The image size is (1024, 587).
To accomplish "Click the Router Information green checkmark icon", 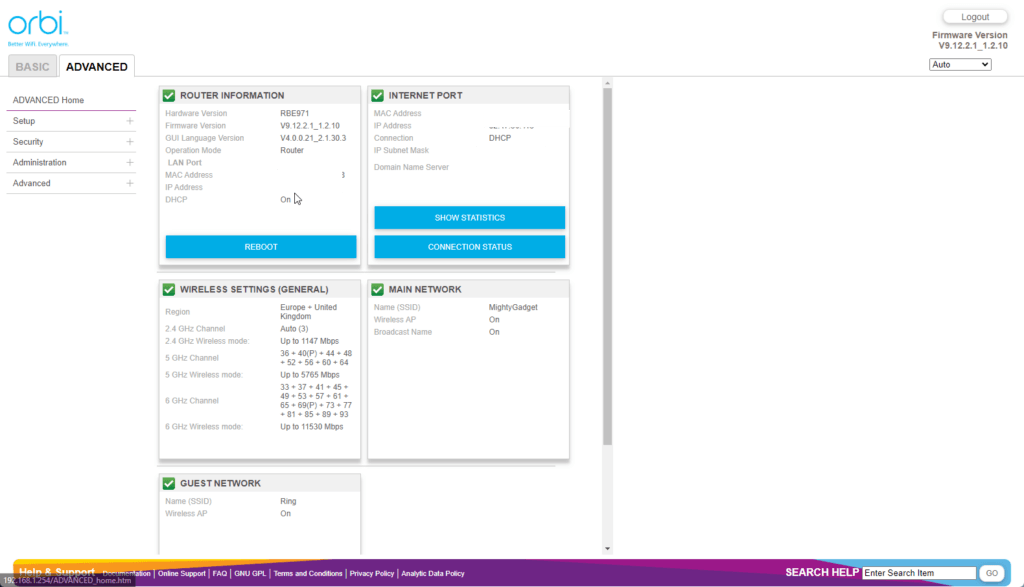I will click(169, 95).
